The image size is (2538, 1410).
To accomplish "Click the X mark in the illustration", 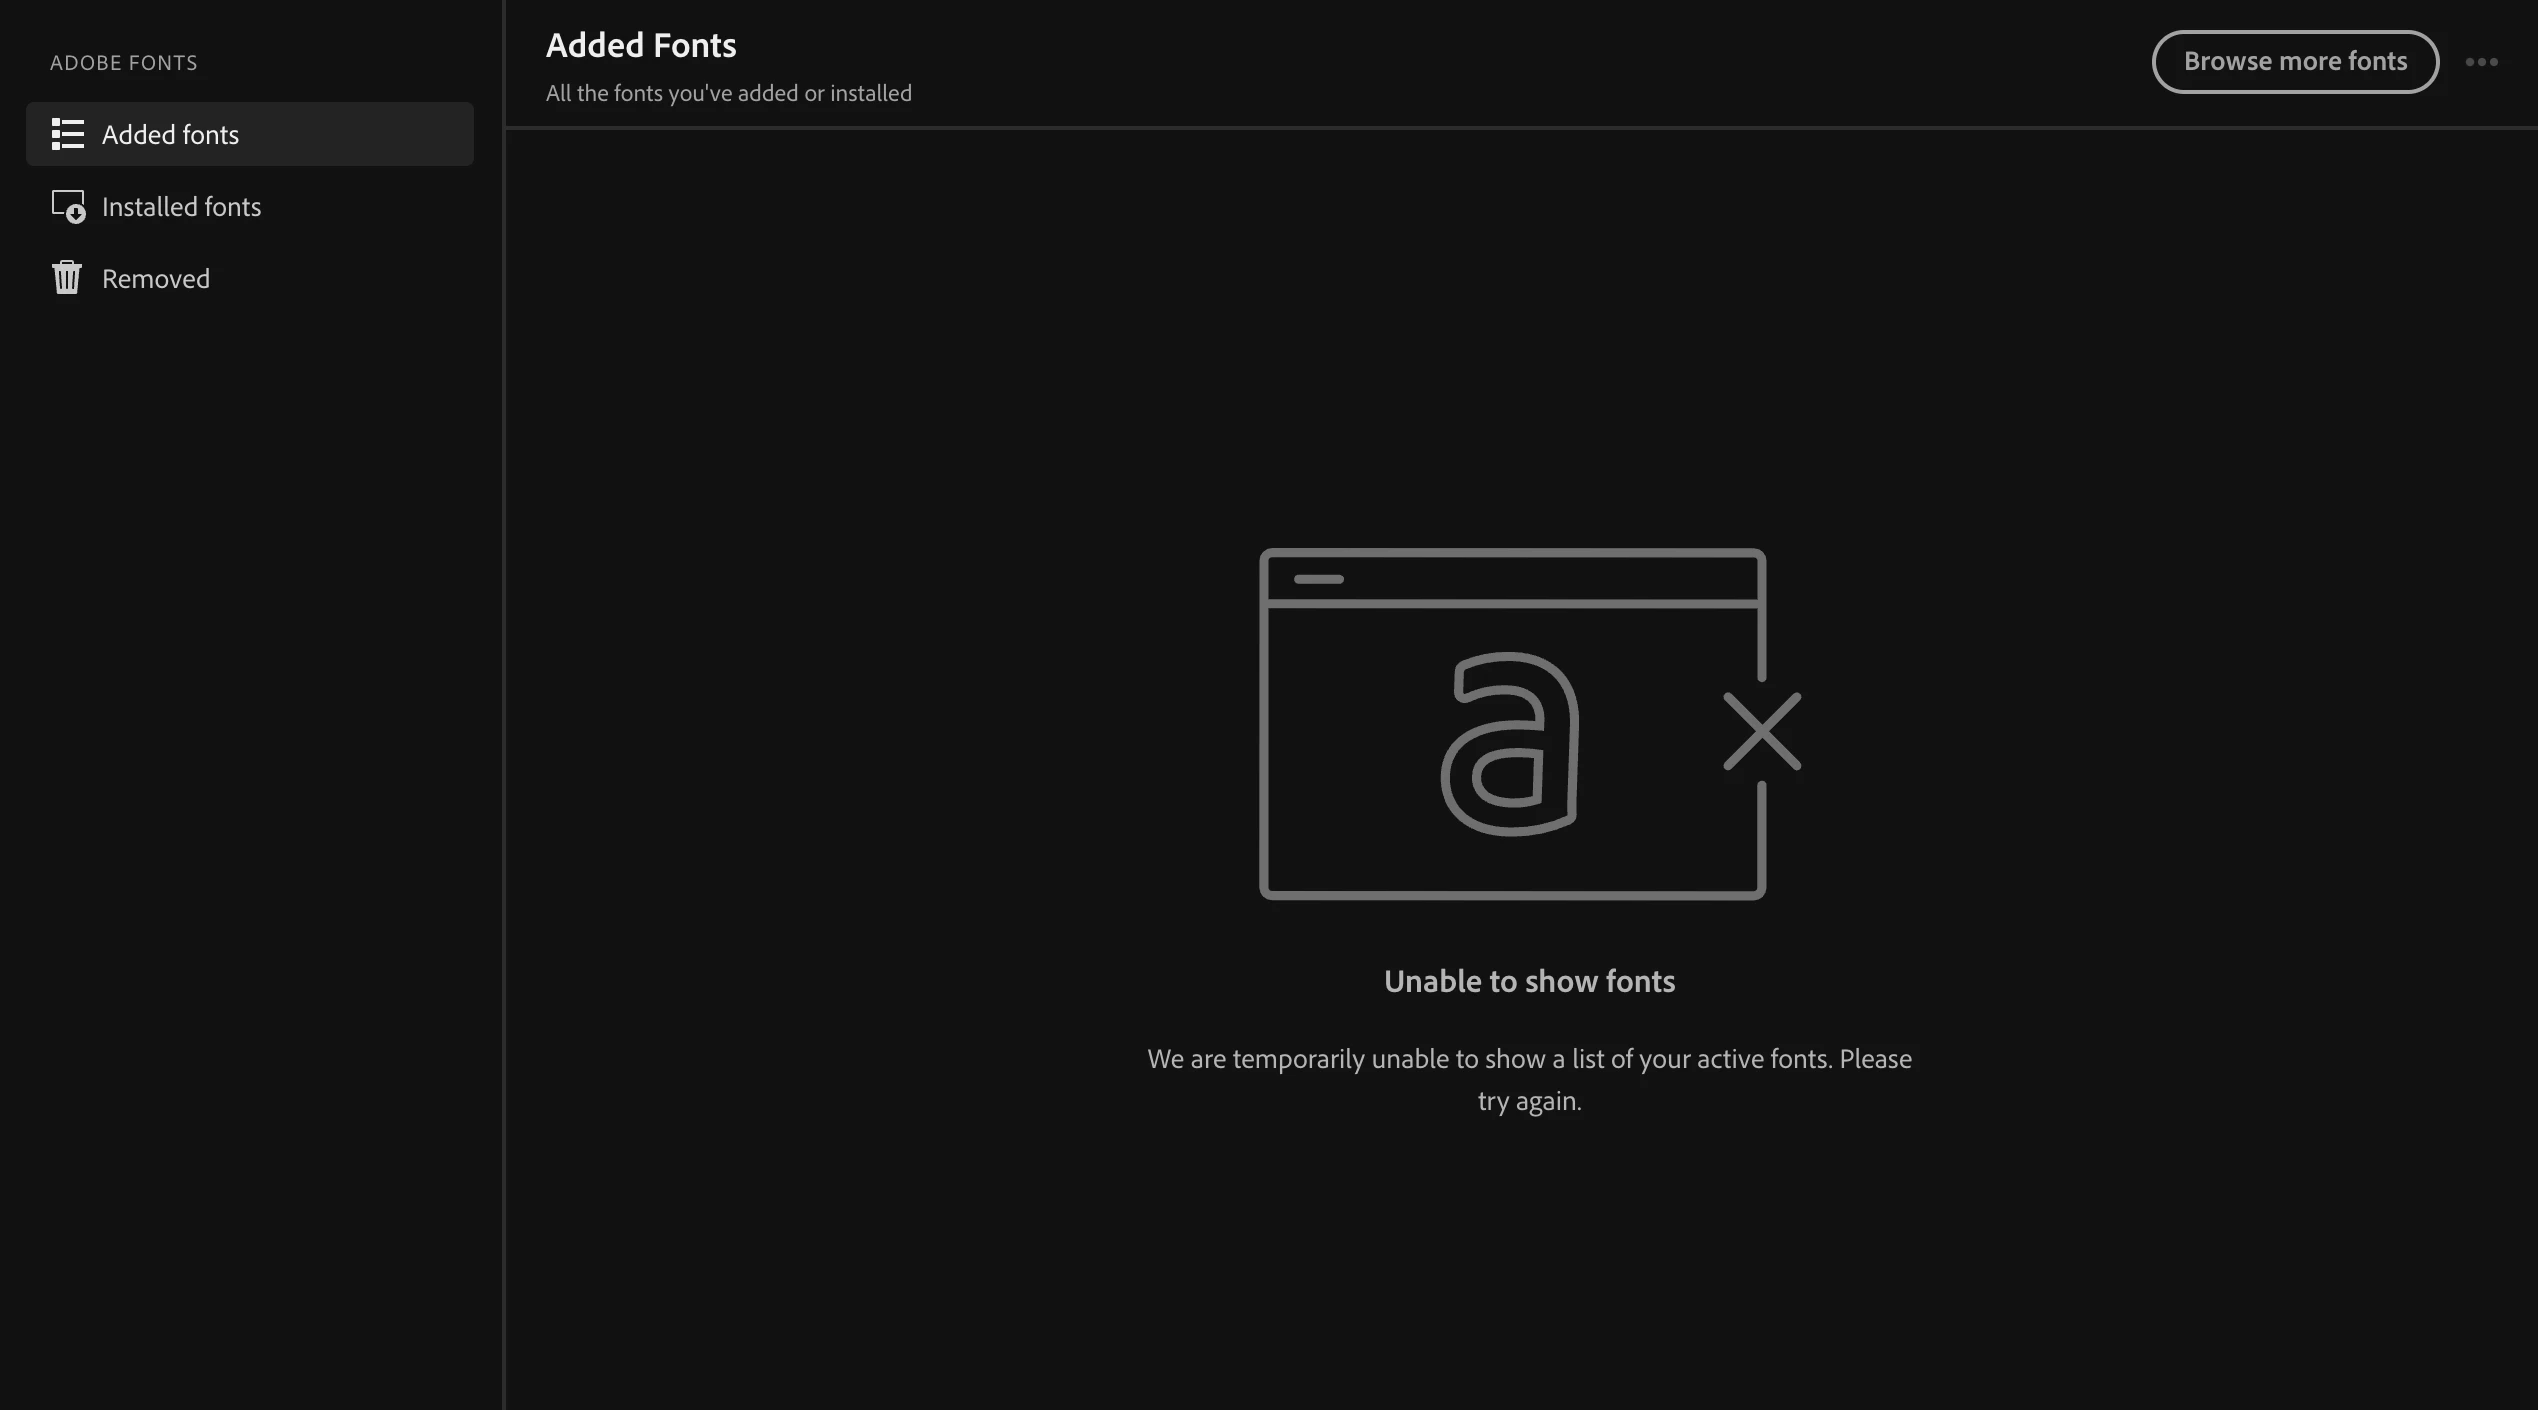I will pyautogui.click(x=1762, y=731).
